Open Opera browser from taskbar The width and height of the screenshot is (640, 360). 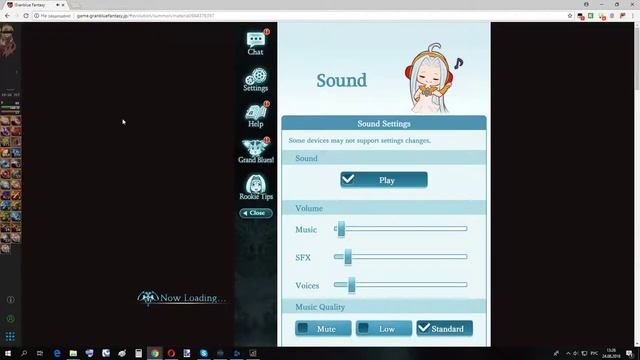(171, 353)
